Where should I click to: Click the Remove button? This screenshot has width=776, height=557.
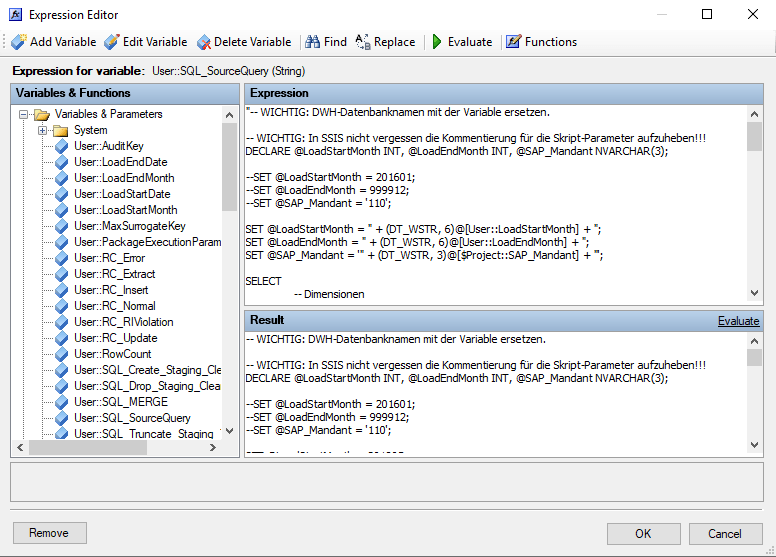[x=49, y=533]
